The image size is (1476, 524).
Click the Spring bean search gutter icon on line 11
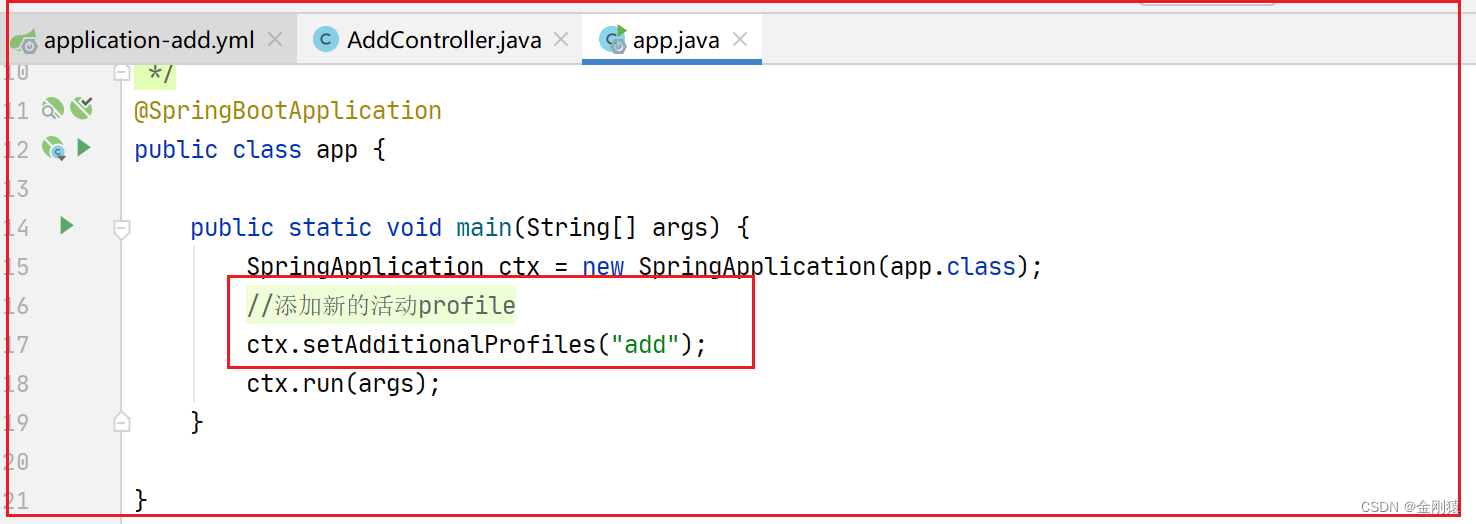pyautogui.click(x=53, y=109)
